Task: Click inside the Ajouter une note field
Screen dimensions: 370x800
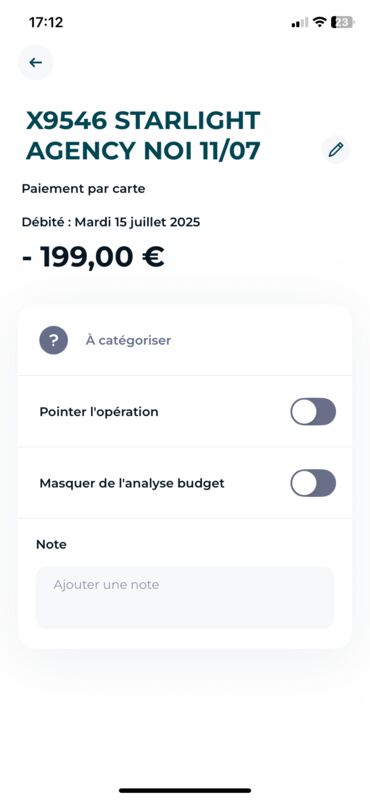Action: (x=185, y=597)
